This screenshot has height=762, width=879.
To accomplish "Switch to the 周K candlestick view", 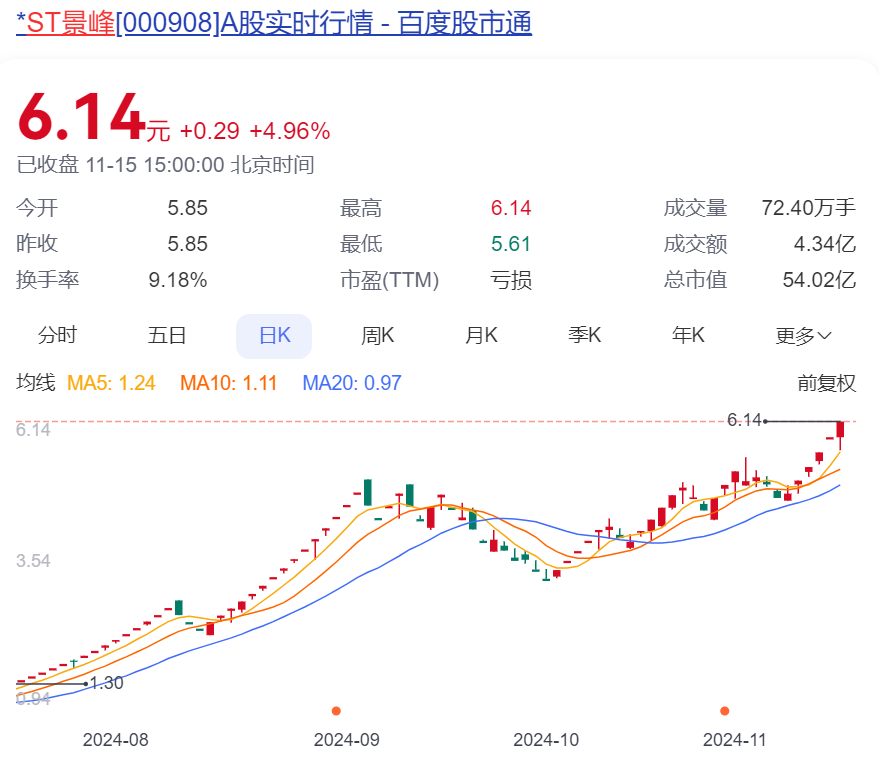I will (378, 336).
